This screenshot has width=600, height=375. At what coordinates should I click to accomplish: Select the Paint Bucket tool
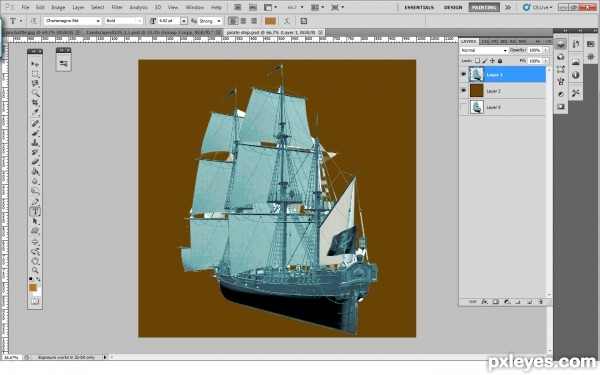[x=35, y=171]
